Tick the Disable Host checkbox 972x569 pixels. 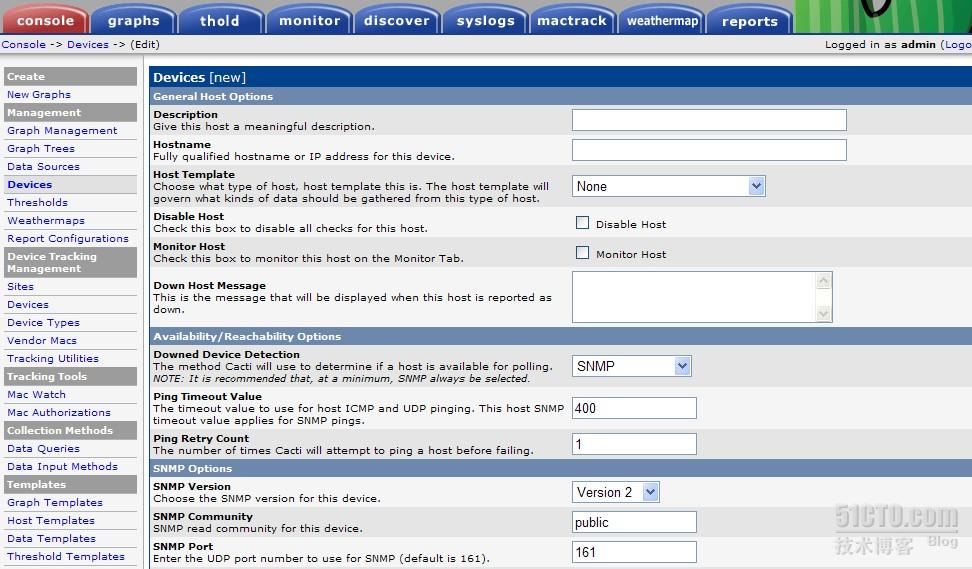pyautogui.click(x=582, y=223)
